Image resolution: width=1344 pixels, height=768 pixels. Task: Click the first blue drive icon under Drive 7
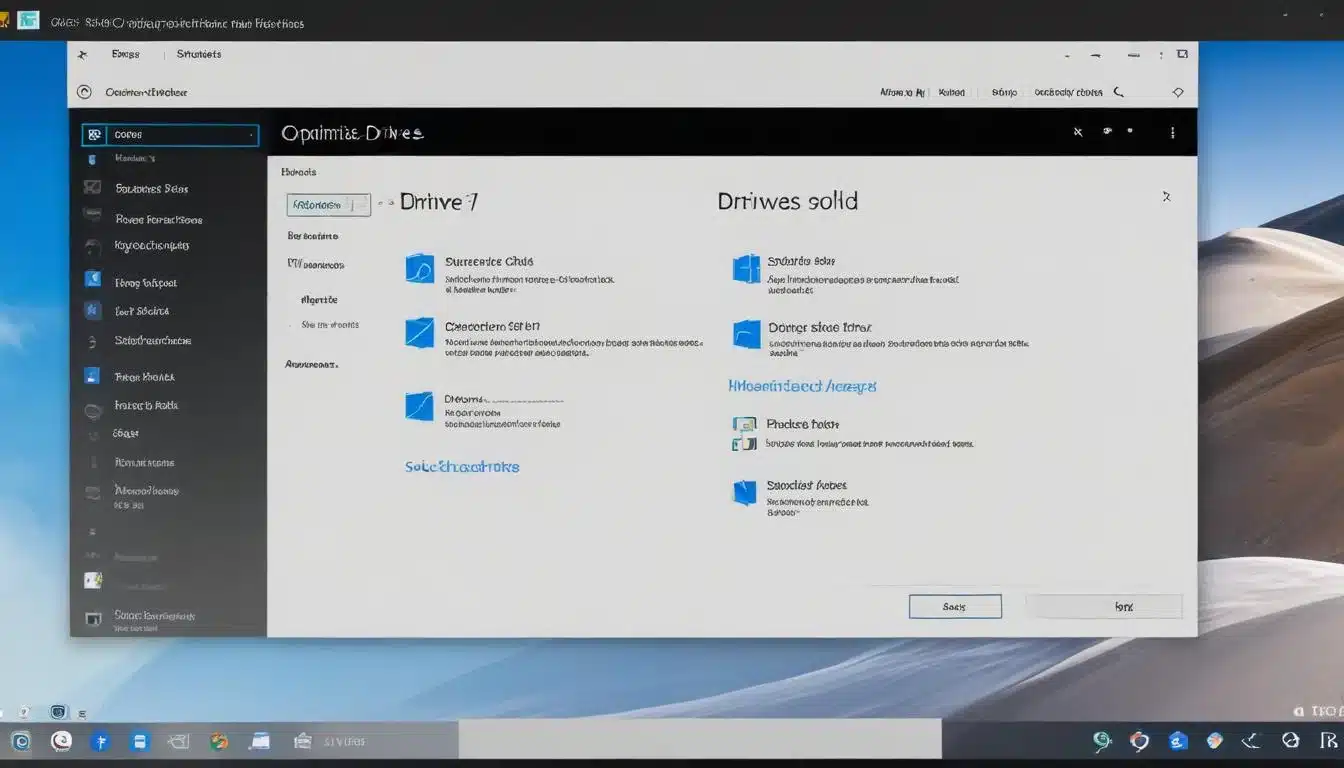(x=419, y=268)
